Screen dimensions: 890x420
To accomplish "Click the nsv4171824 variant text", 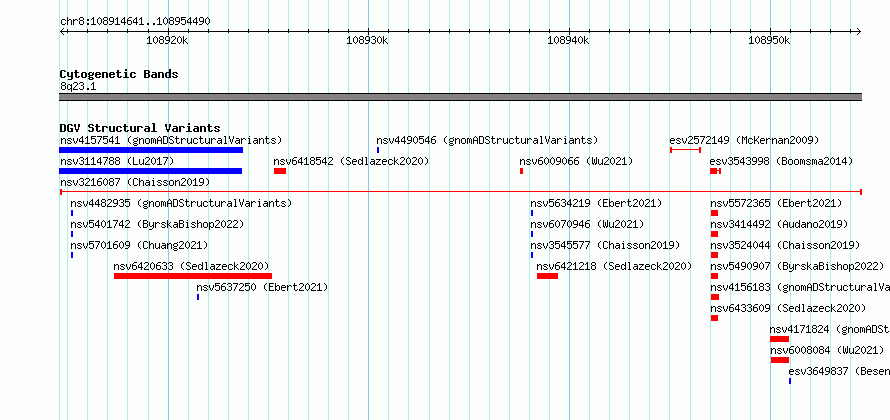I will (x=829, y=329).
